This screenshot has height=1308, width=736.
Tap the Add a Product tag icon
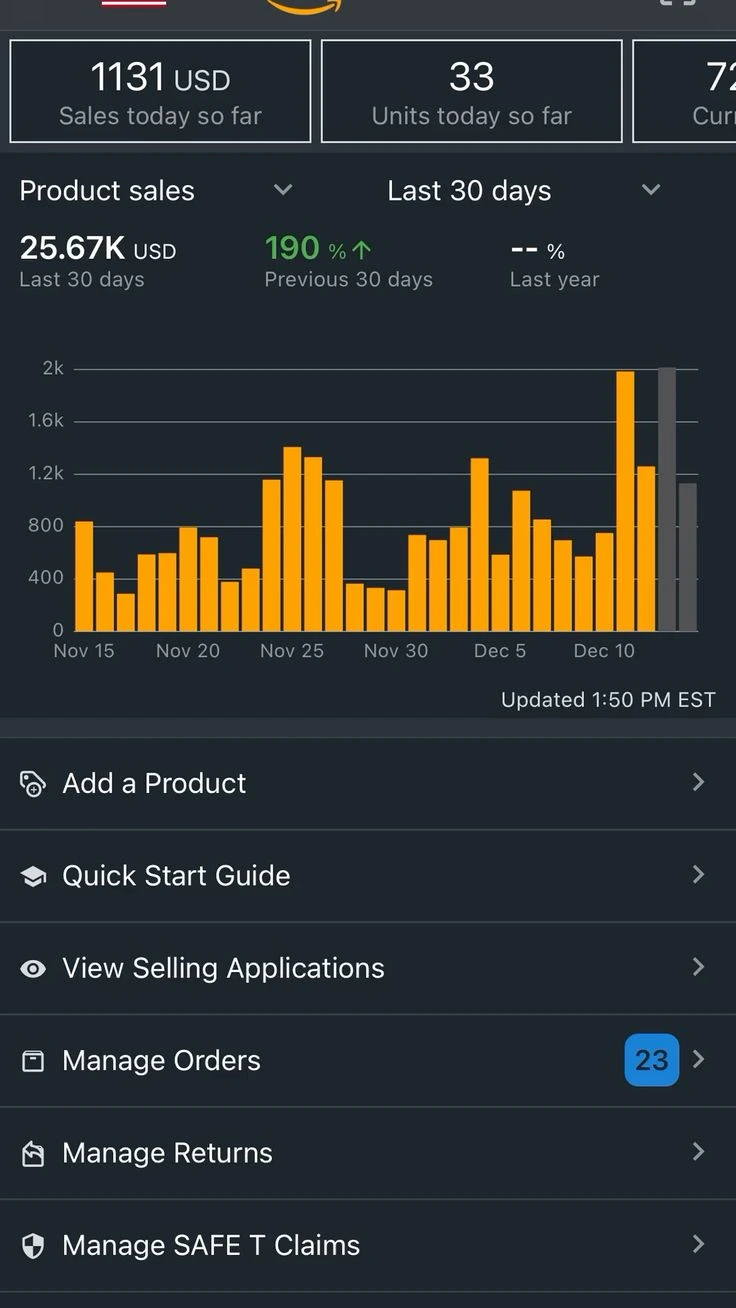click(x=33, y=784)
